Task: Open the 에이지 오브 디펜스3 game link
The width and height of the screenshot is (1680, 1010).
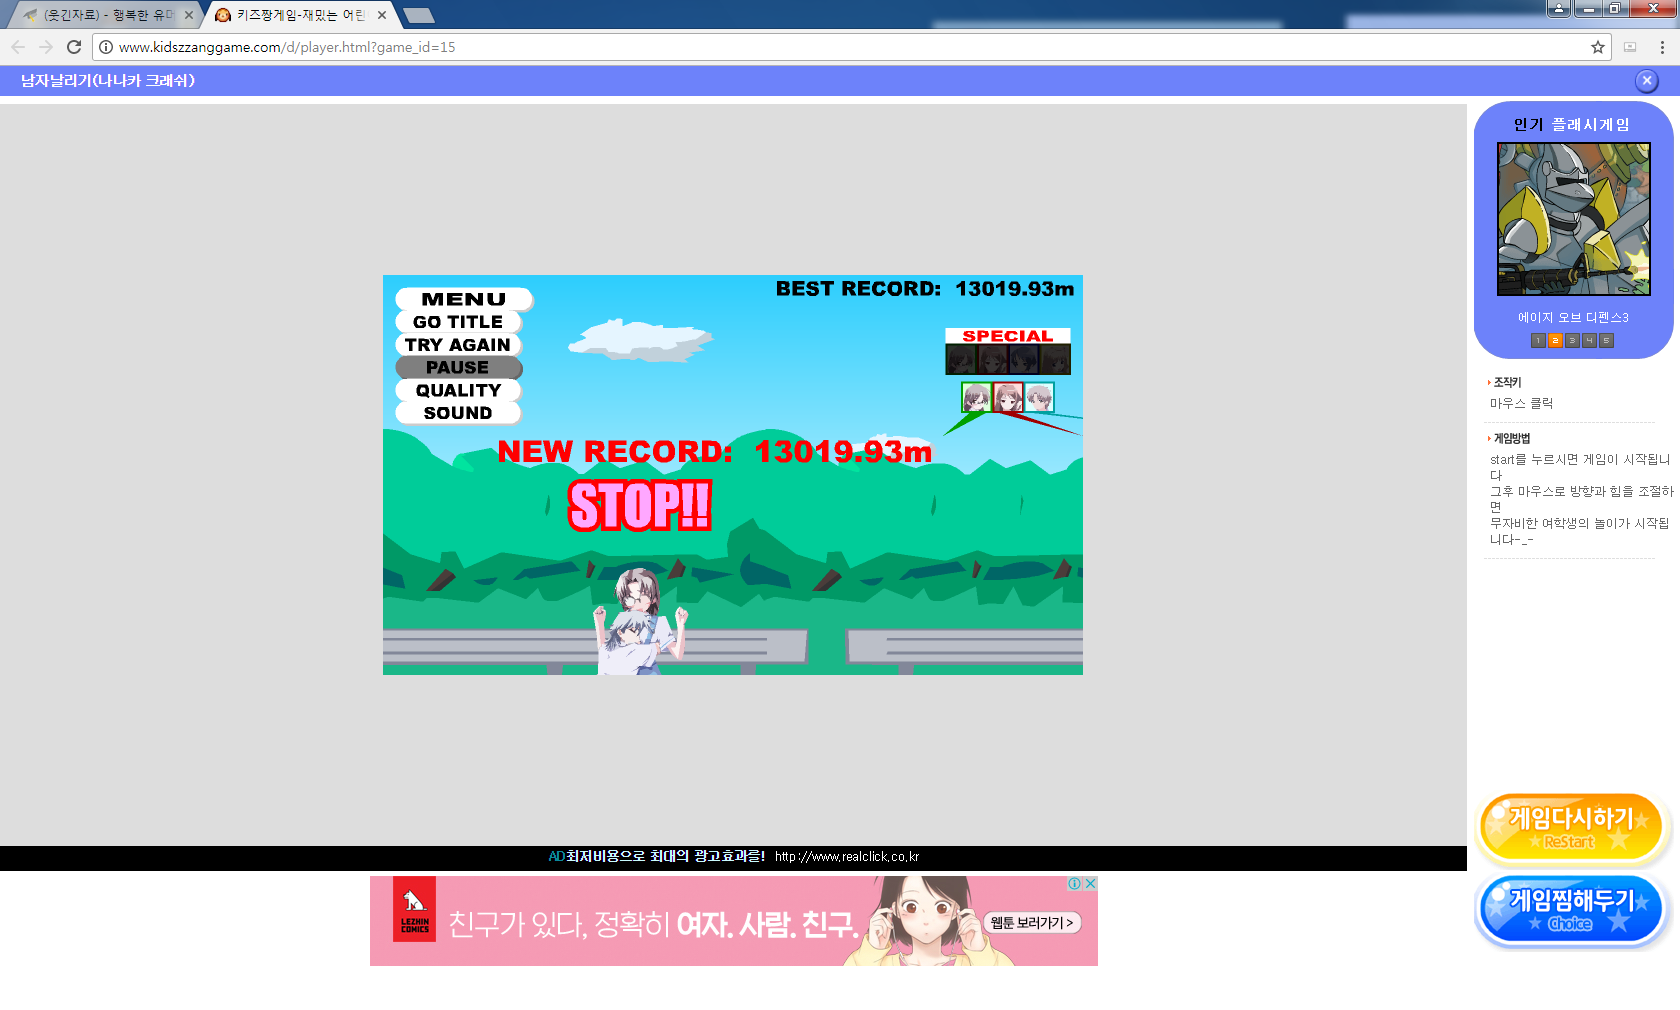Action: (x=1573, y=318)
